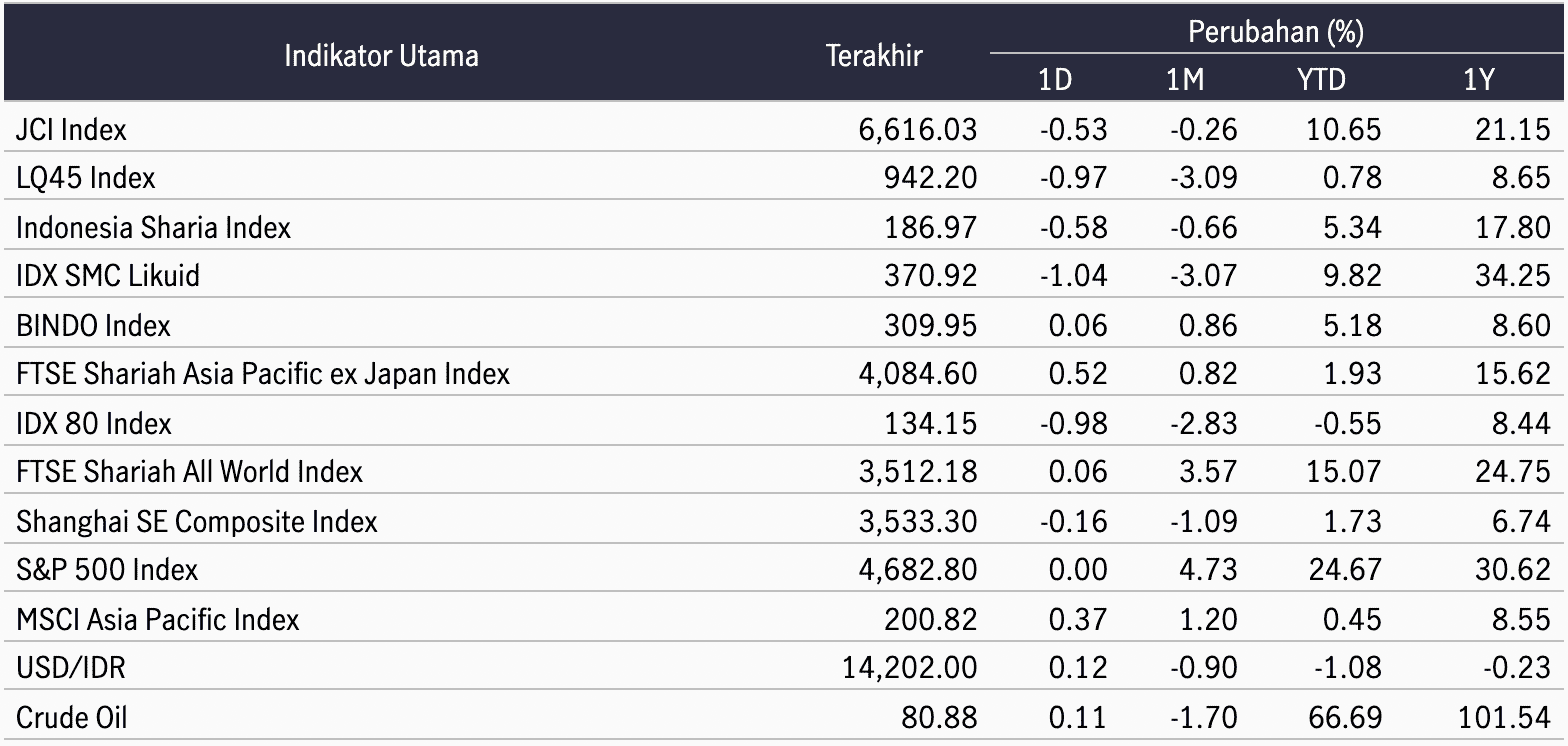
Task: Click FTSE Shariah Asia Pacific ex Japan Index
Action: 263,374
